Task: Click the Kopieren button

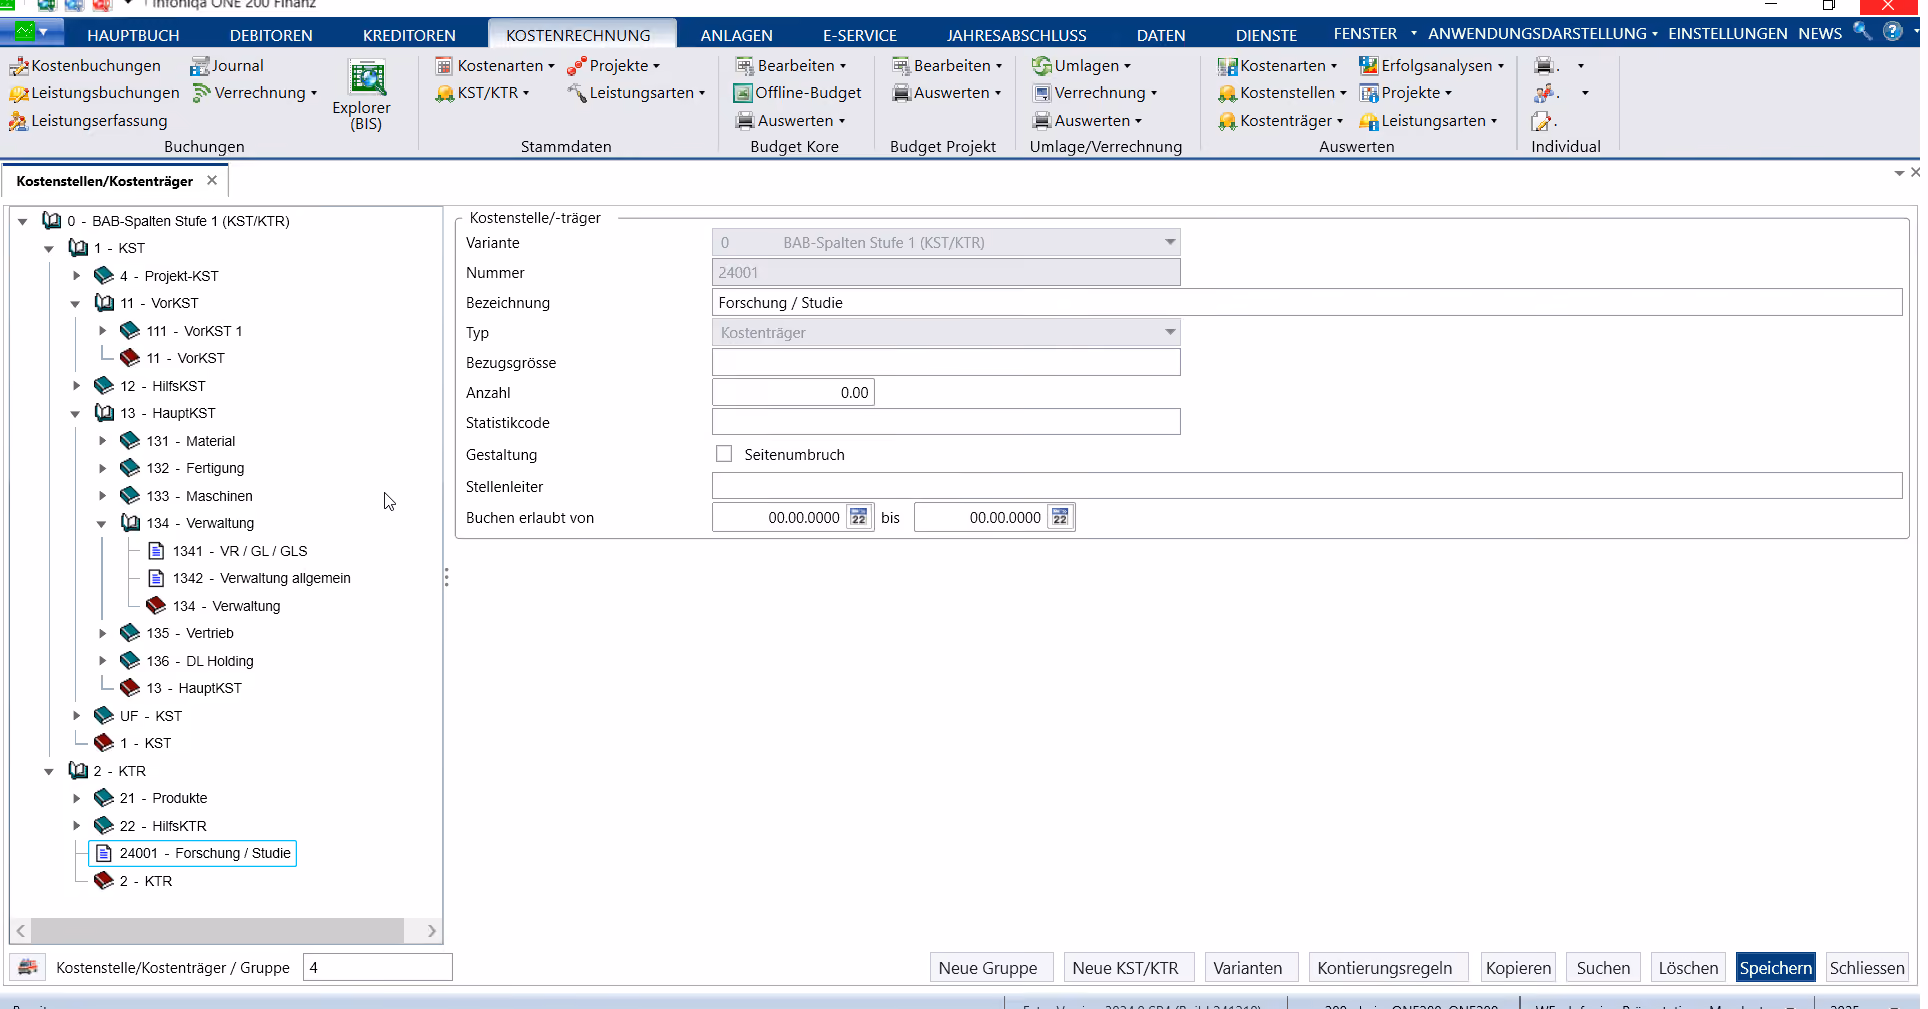Action: 1518,968
